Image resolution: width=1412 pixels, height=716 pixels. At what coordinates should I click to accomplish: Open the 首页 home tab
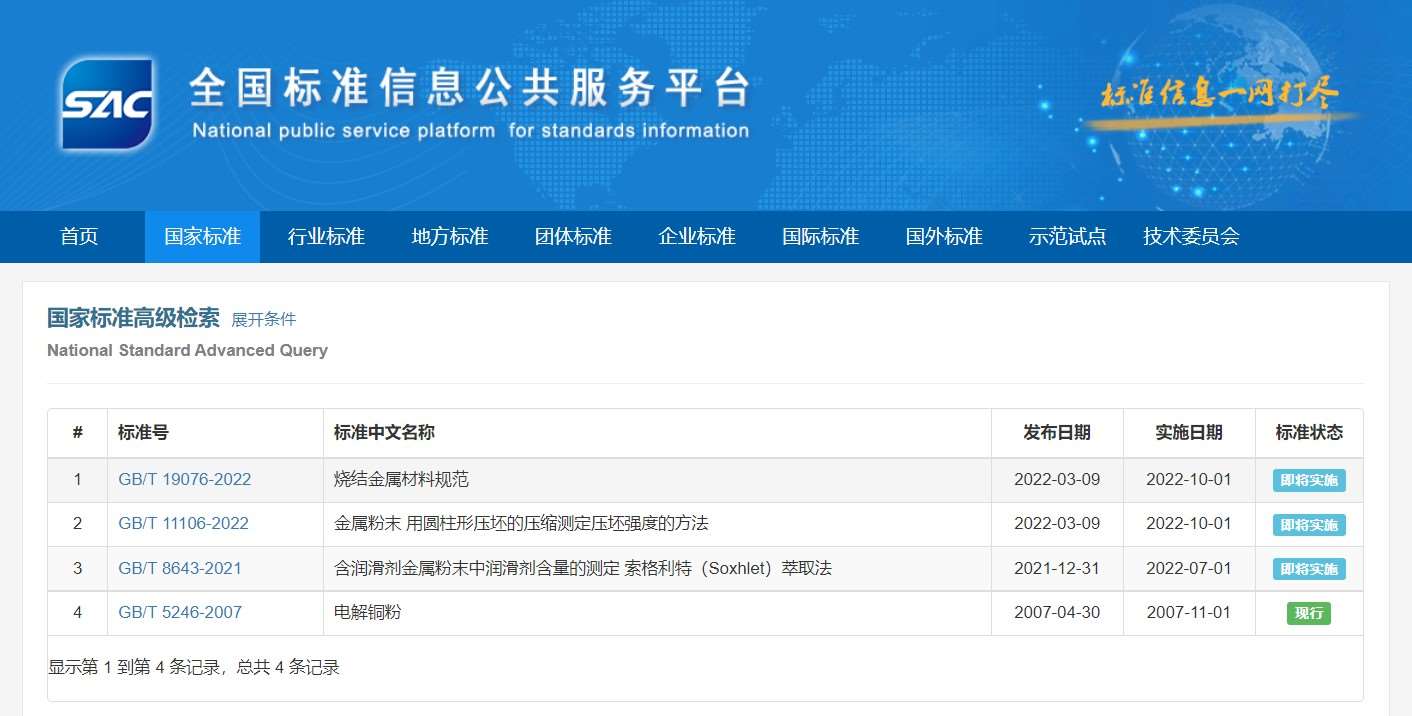(79, 237)
